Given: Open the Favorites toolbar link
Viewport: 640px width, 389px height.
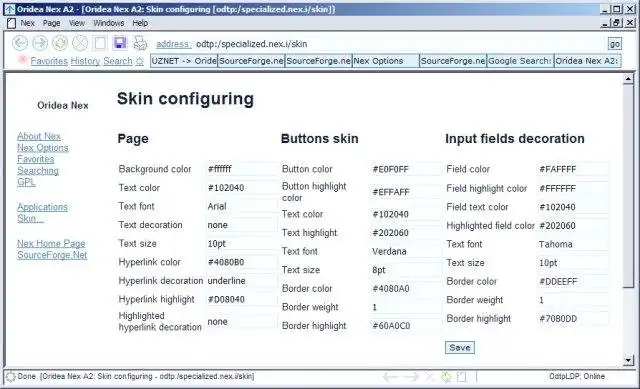Looking at the screenshot, I should click(49, 61).
